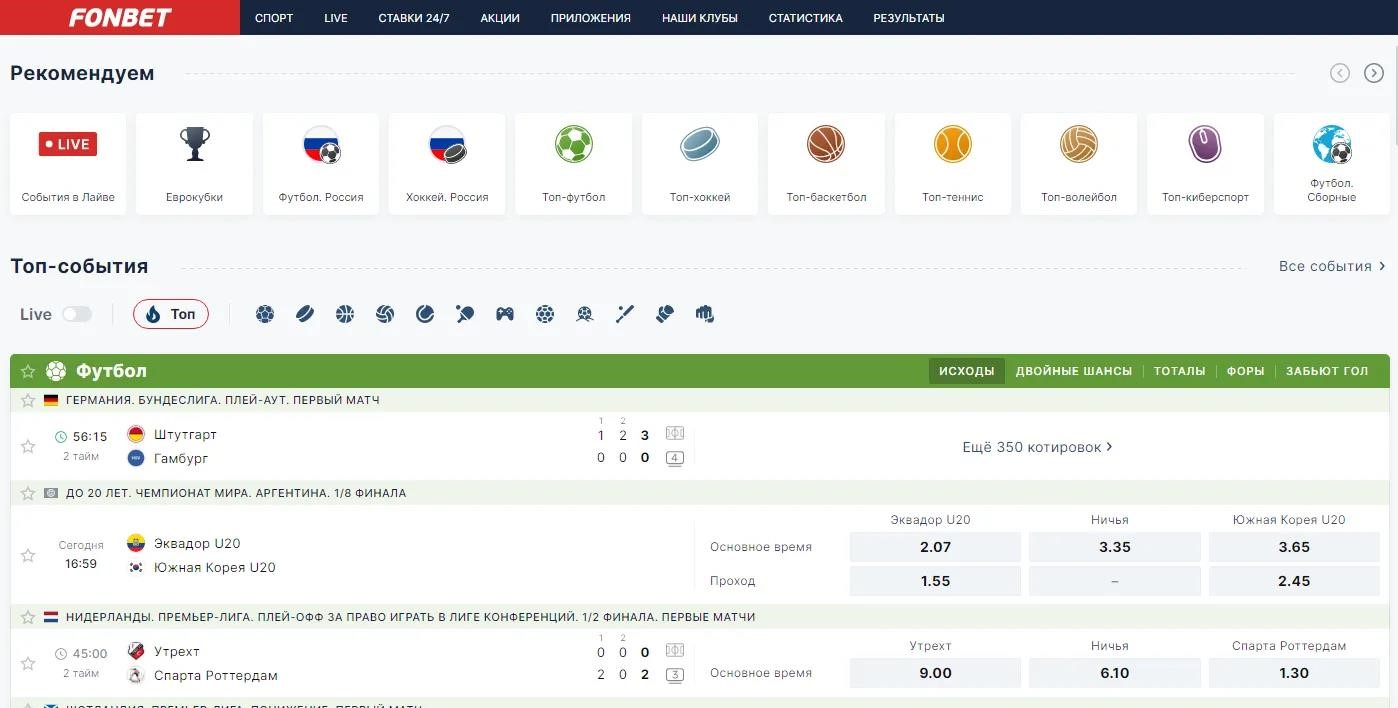This screenshot has height=708, width=1398.
Task: Open the Результаты menu item
Action: click(909, 18)
